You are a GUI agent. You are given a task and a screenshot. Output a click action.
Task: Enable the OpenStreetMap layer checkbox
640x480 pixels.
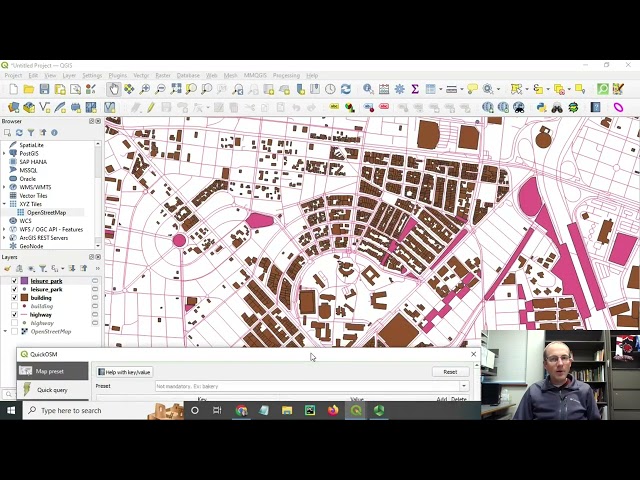[14, 331]
